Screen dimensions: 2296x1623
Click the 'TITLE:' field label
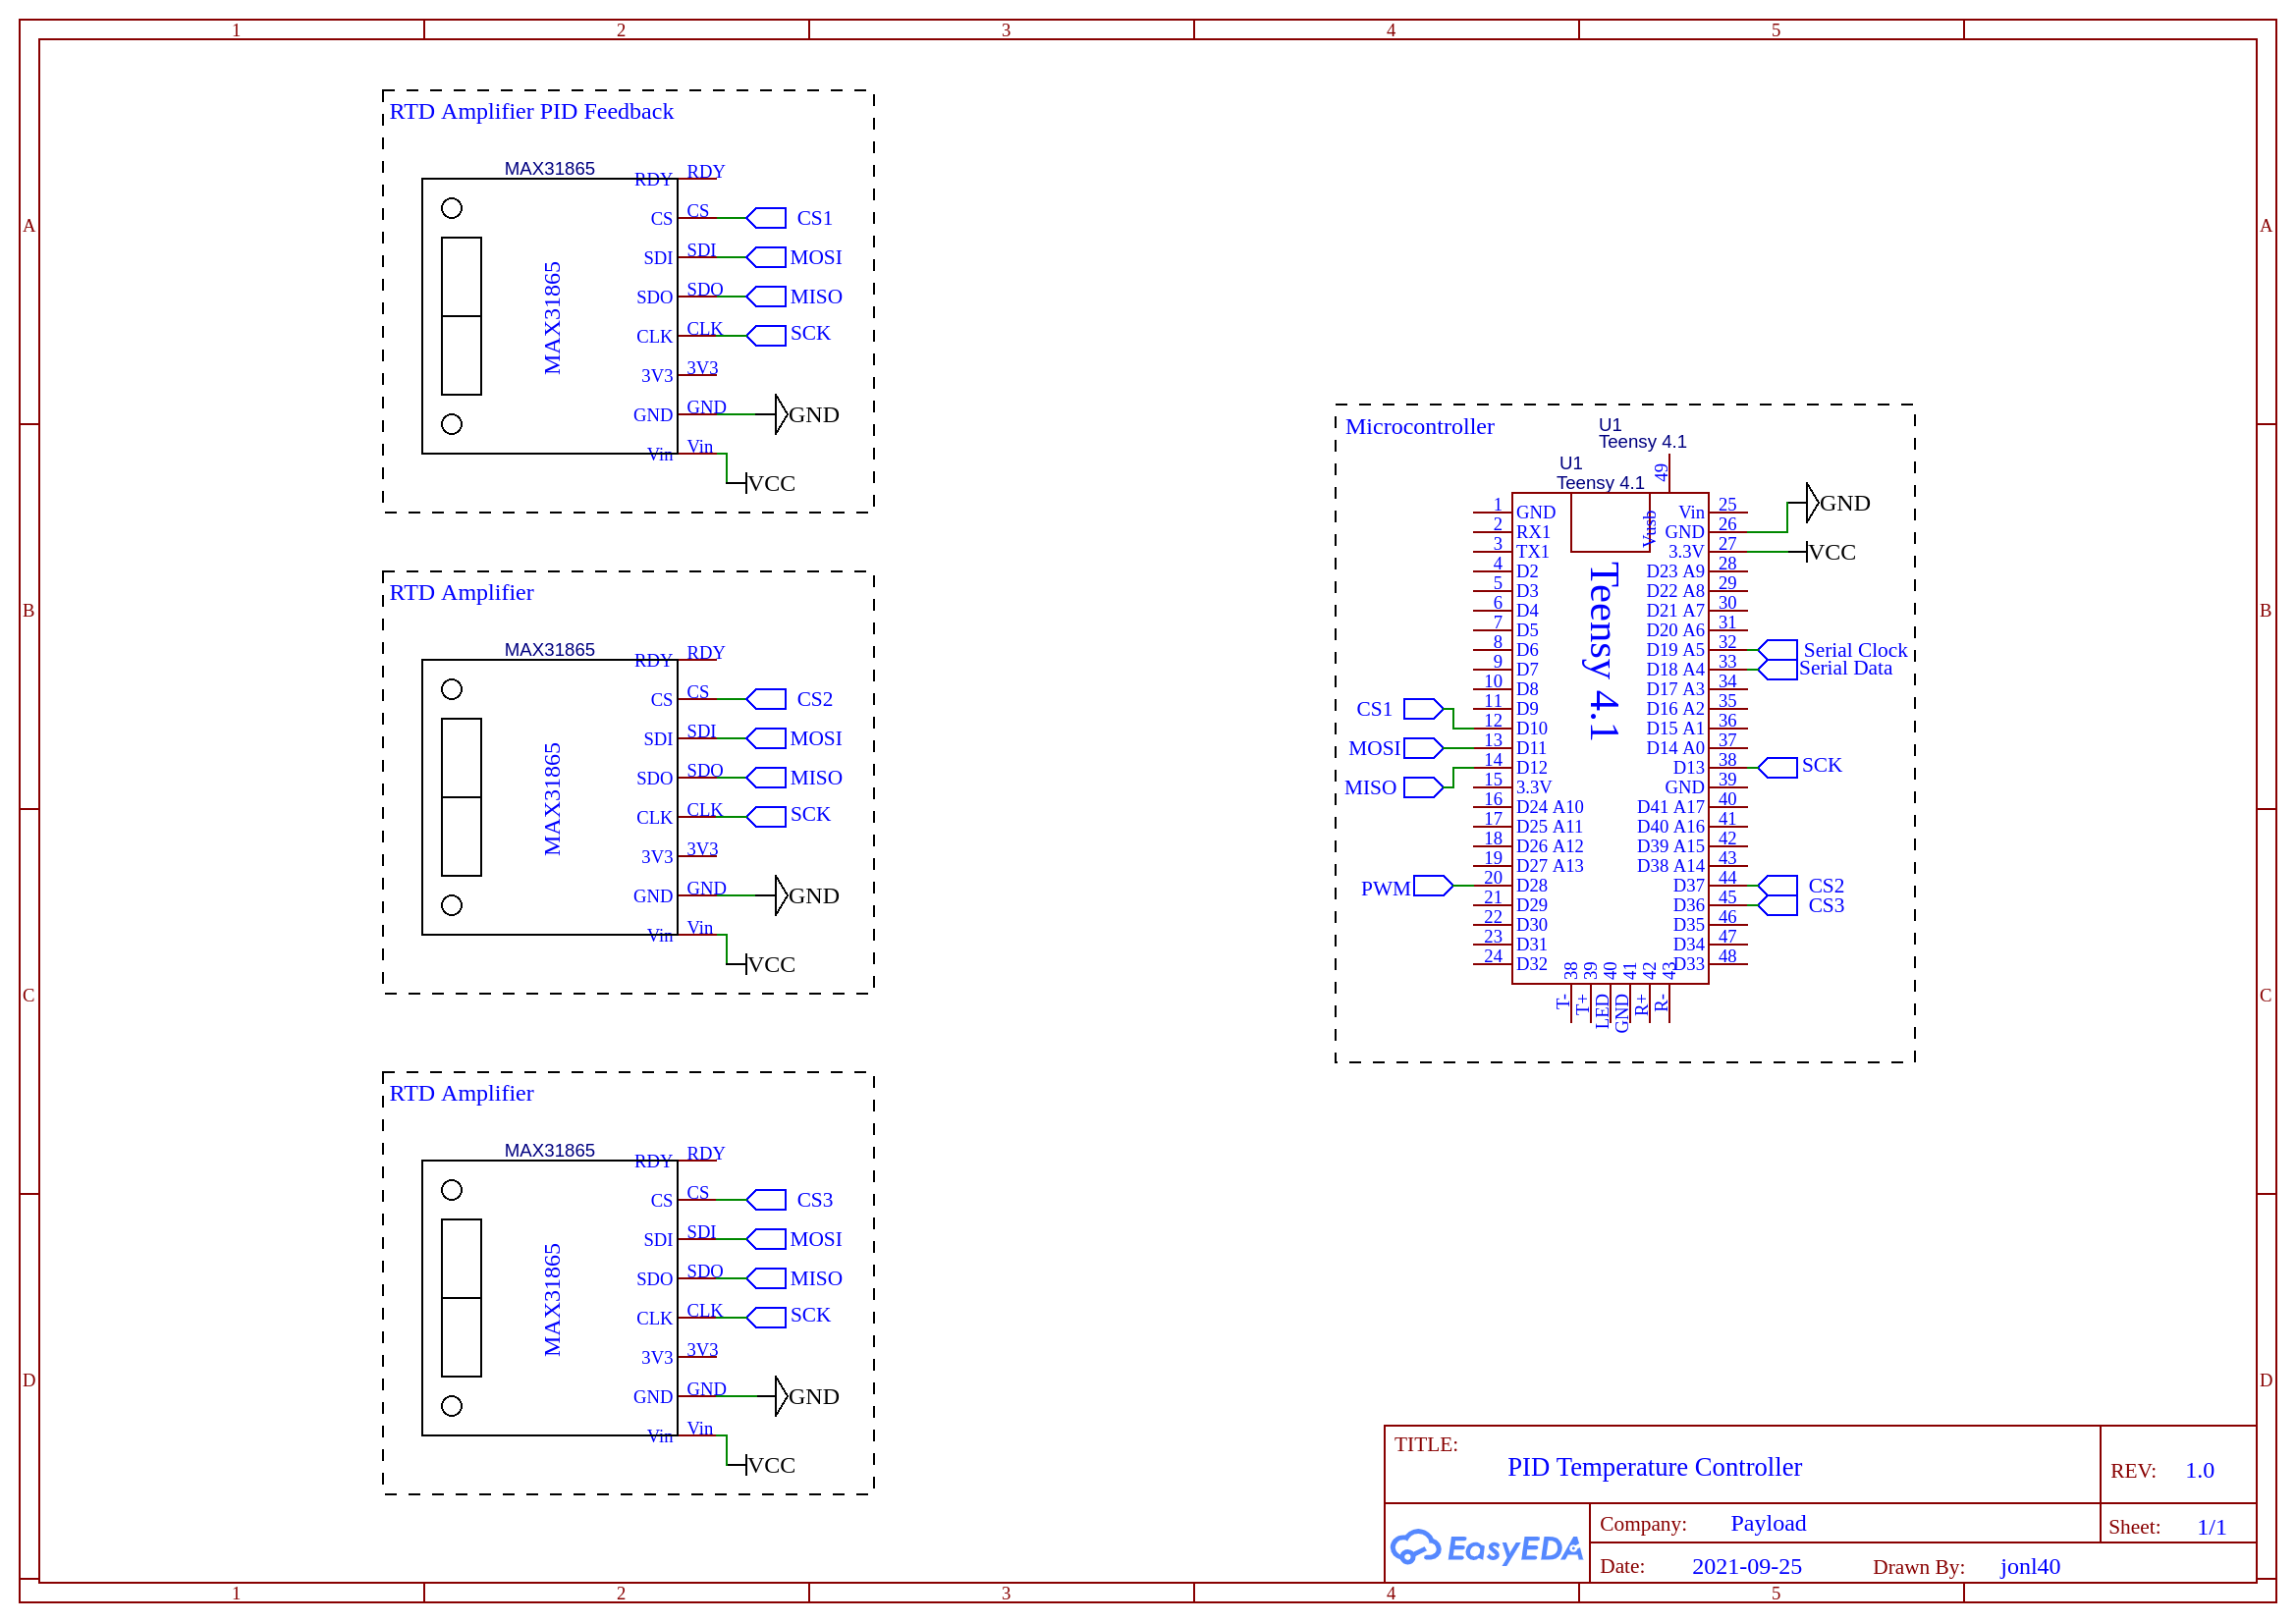[1426, 1444]
